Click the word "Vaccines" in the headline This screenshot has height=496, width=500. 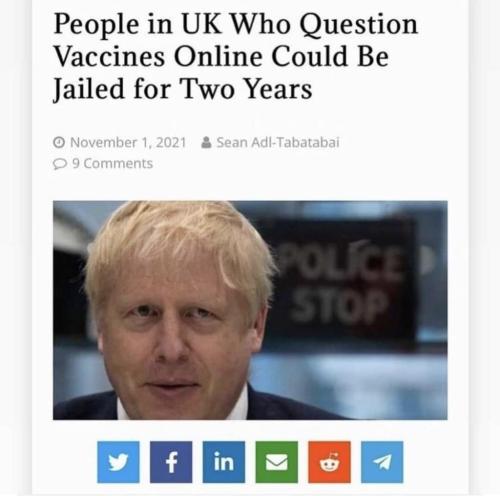click(x=109, y=57)
